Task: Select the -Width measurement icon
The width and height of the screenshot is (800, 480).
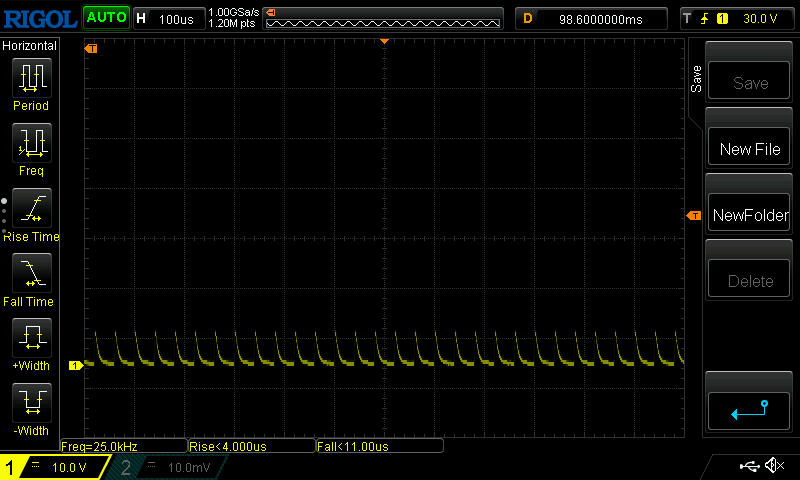Action: coord(32,402)
